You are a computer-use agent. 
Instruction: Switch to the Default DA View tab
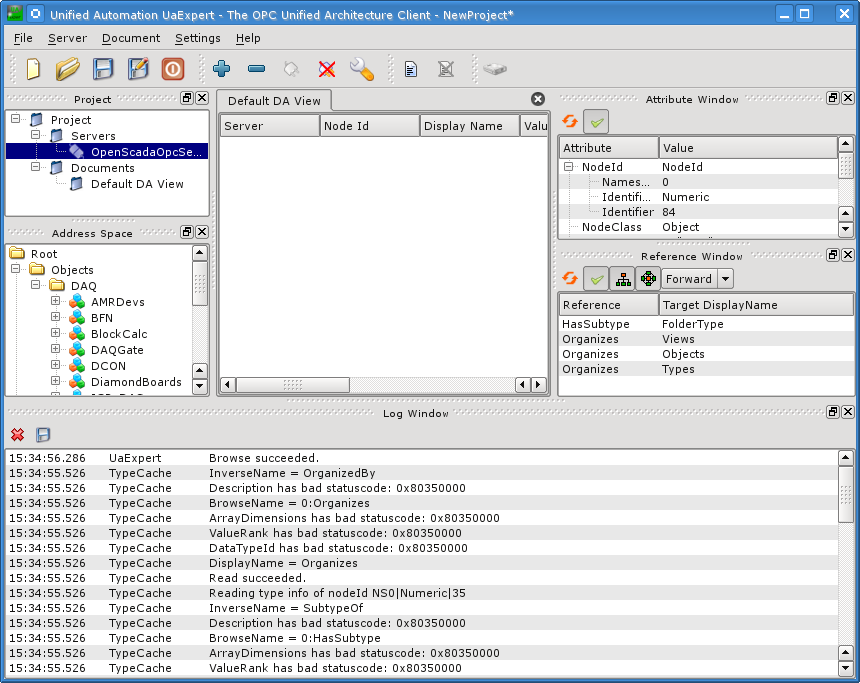tap(274, 101)
